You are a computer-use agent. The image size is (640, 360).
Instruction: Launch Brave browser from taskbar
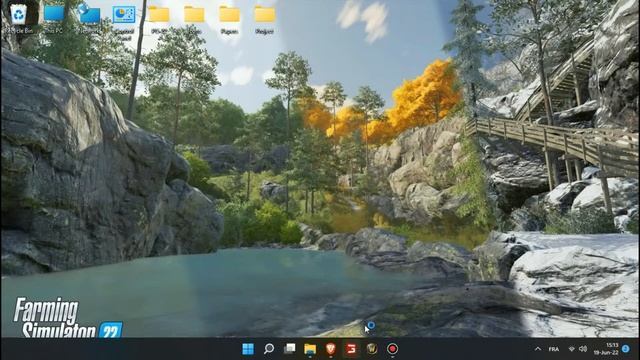pos(331,349)
